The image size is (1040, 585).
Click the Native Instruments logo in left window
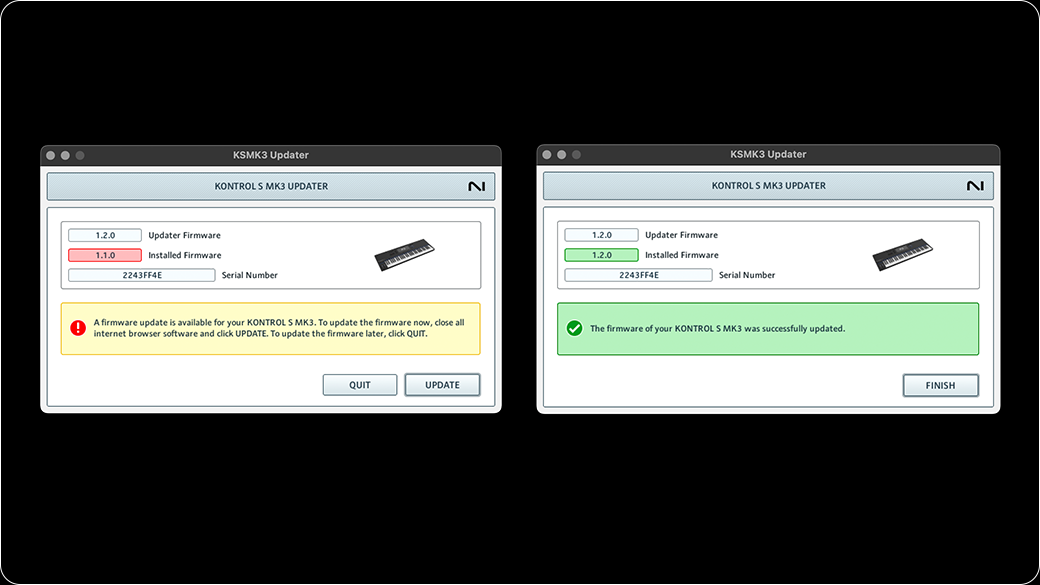(x=476, y=186)
